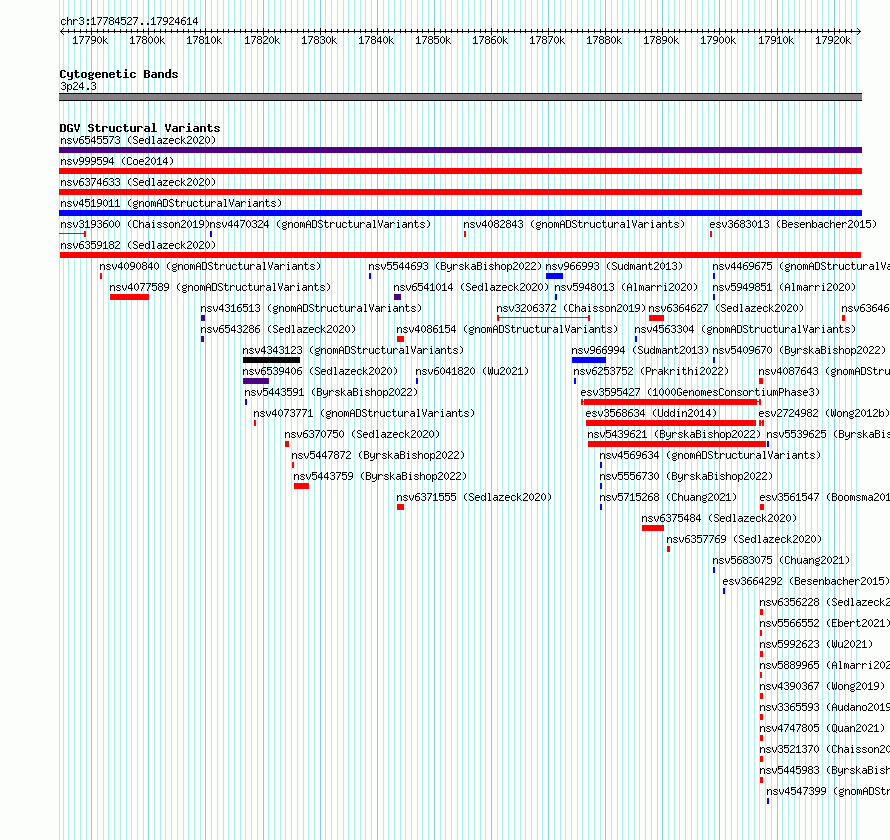The height and width of the screenshot is (840, 890).
Task: Click nsv5715268 (Chuang2021) label
Action: [668, 497]
